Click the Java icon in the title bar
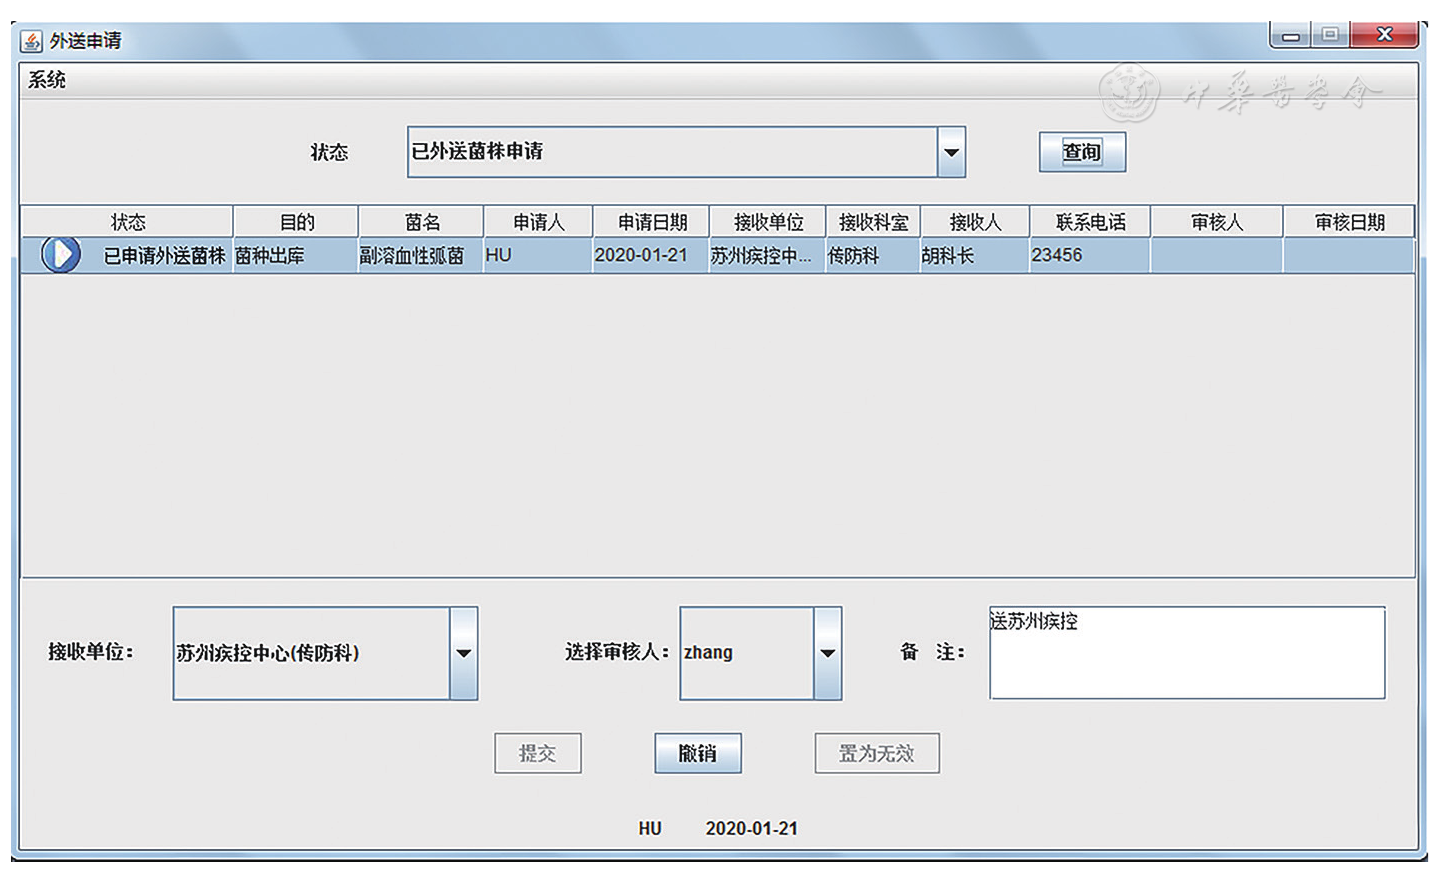The height and width of the screenshot is (870, 1440). pos(32,41)
